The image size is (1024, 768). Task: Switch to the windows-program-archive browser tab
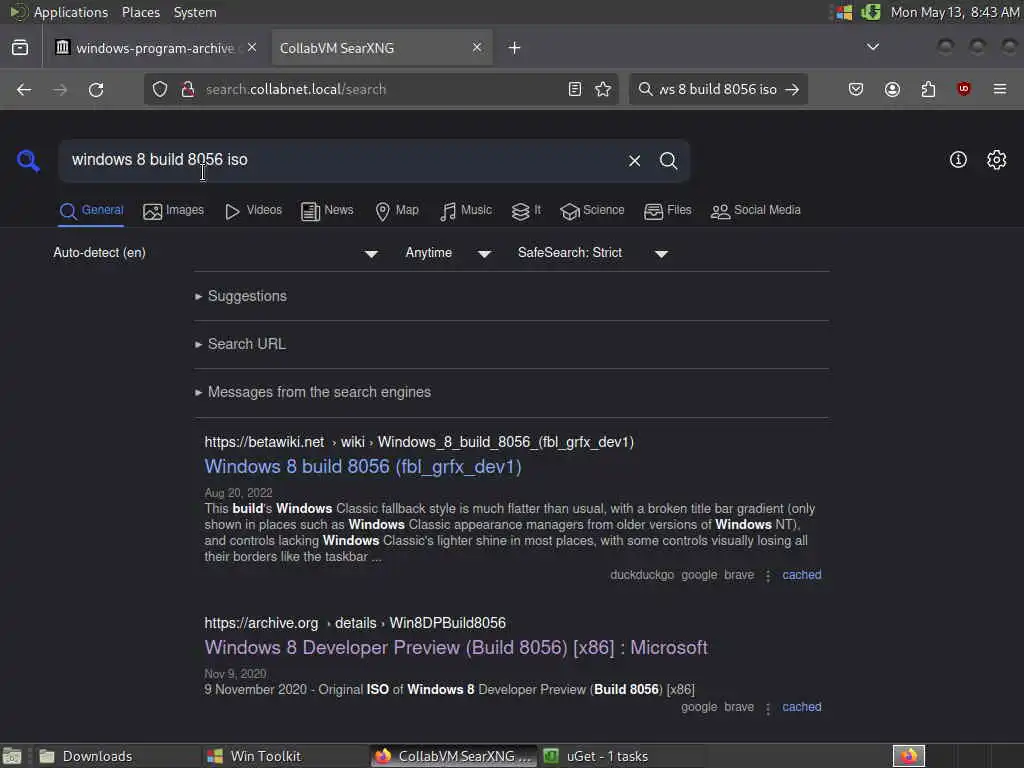155,48
